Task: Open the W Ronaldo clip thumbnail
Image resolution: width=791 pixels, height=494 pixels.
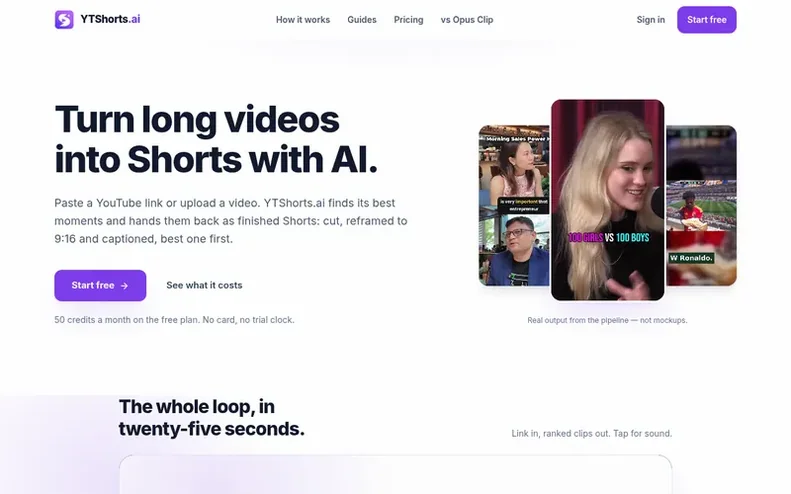Action: (x=701, y=205)
